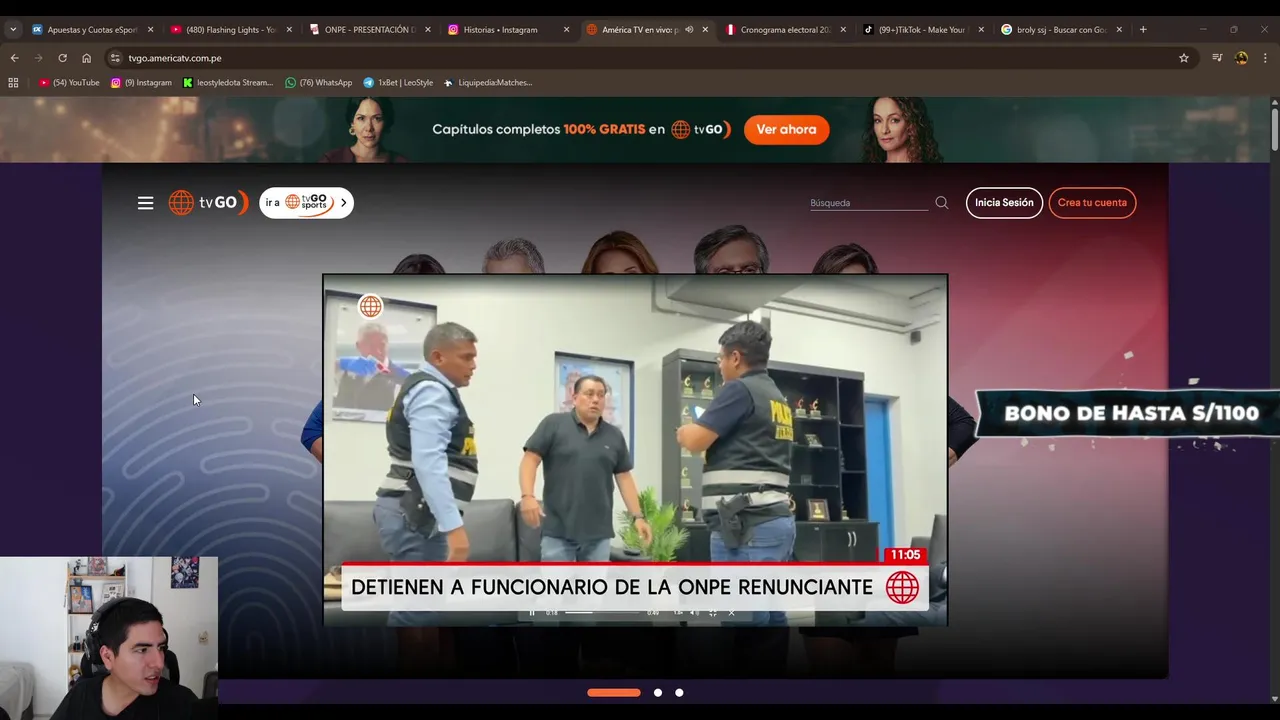Focus the Búsqueda search field
Viewport: 1280px width, 720px height.
[868, 203]
